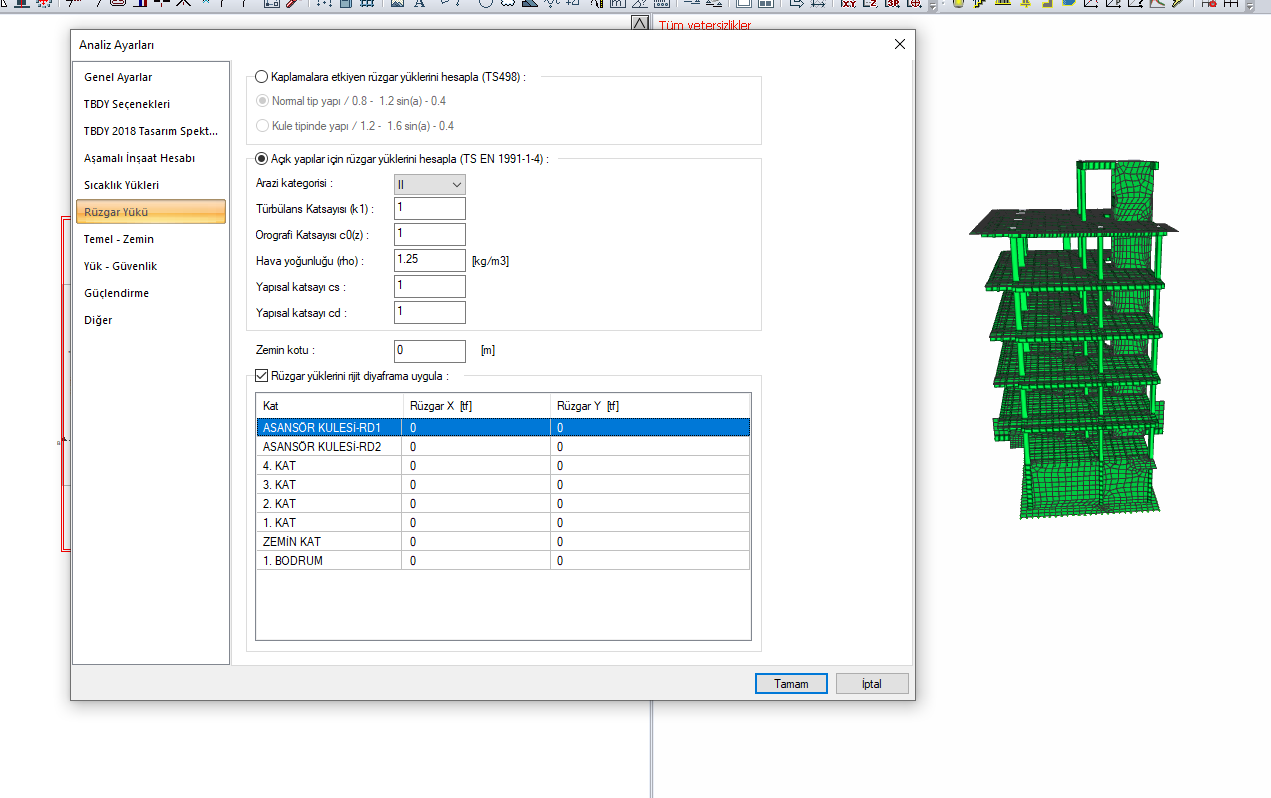This screenshot has height=798, width=1271.
Task: Select the 2. KAT row
Action: click(503, 503)
